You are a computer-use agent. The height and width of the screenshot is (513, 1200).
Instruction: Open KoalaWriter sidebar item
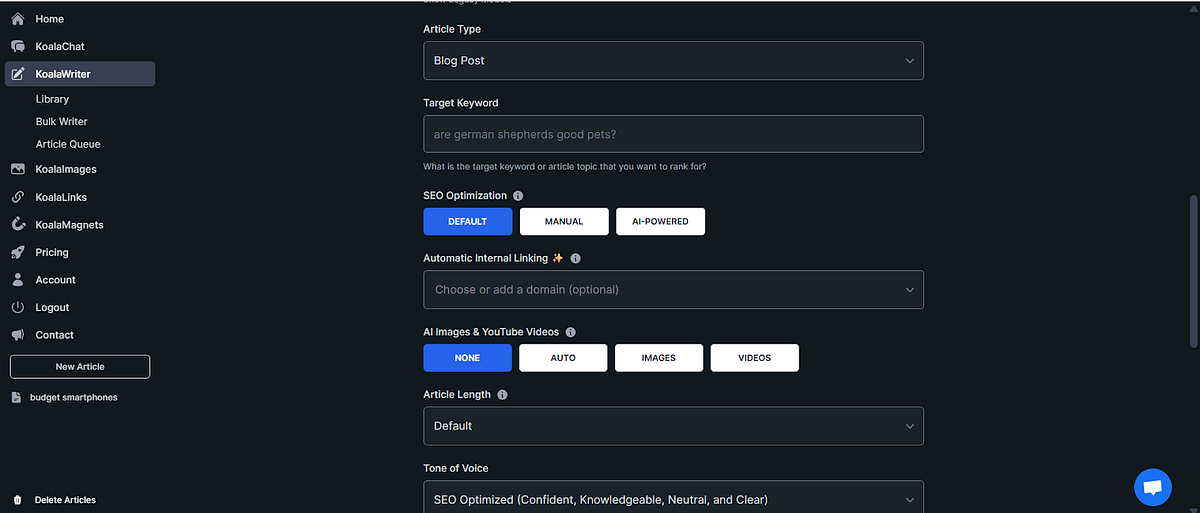point(80,74)
